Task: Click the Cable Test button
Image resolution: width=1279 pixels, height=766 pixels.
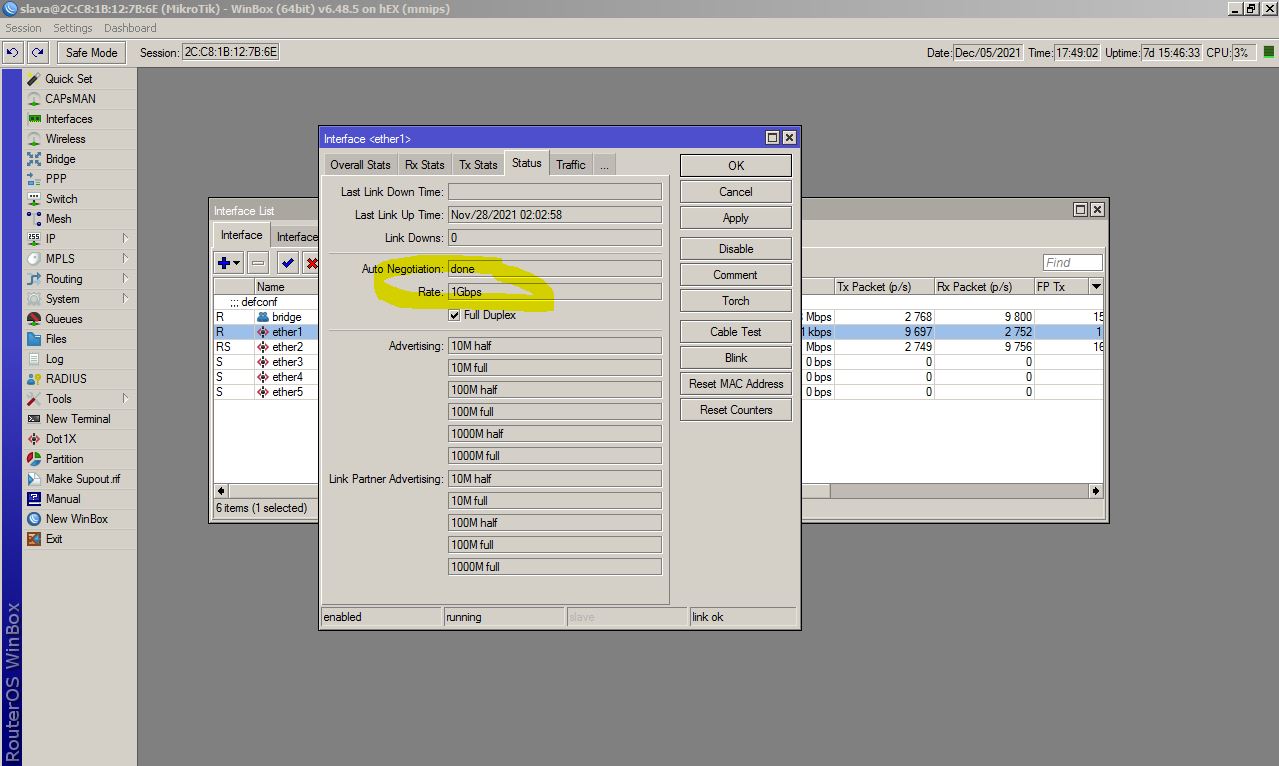Action: pyautogui.click(x=735, y=332)
